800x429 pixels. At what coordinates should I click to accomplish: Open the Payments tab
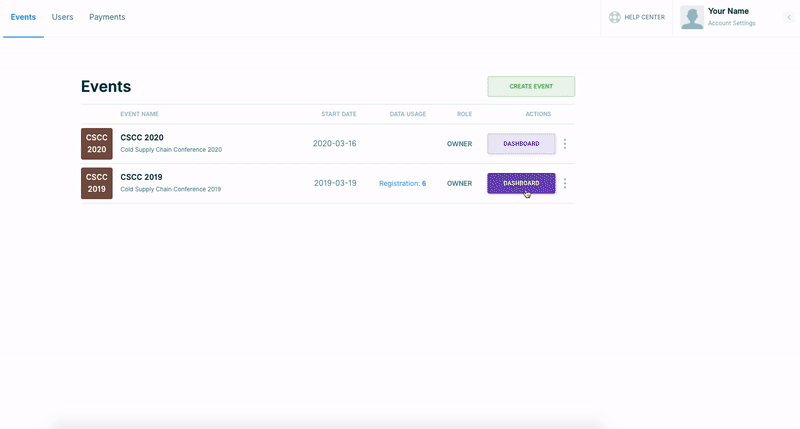point(107,17)
